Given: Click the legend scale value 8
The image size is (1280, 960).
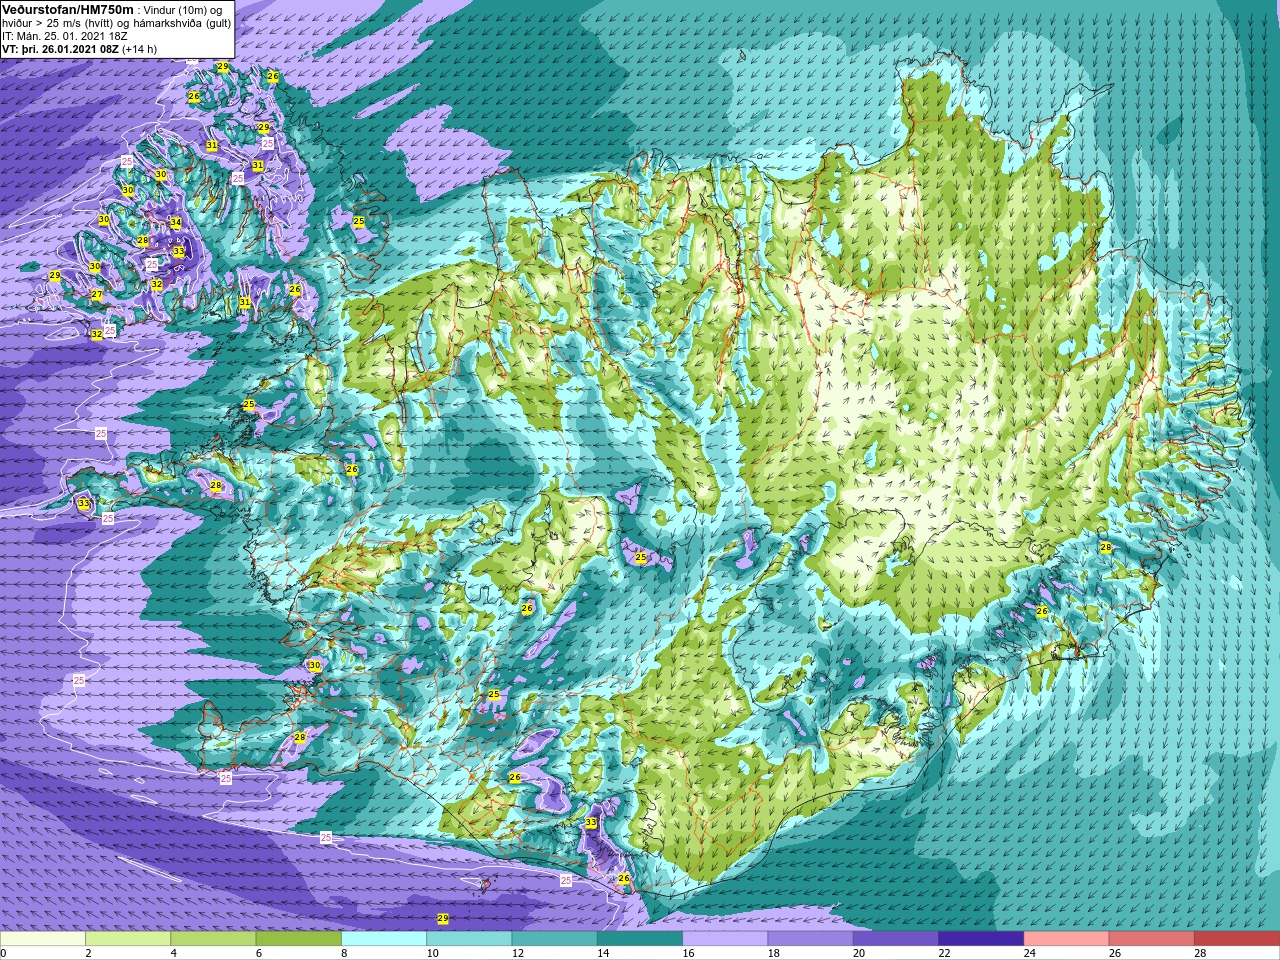Looking at the screenshot, I should (x=345, y=953).
